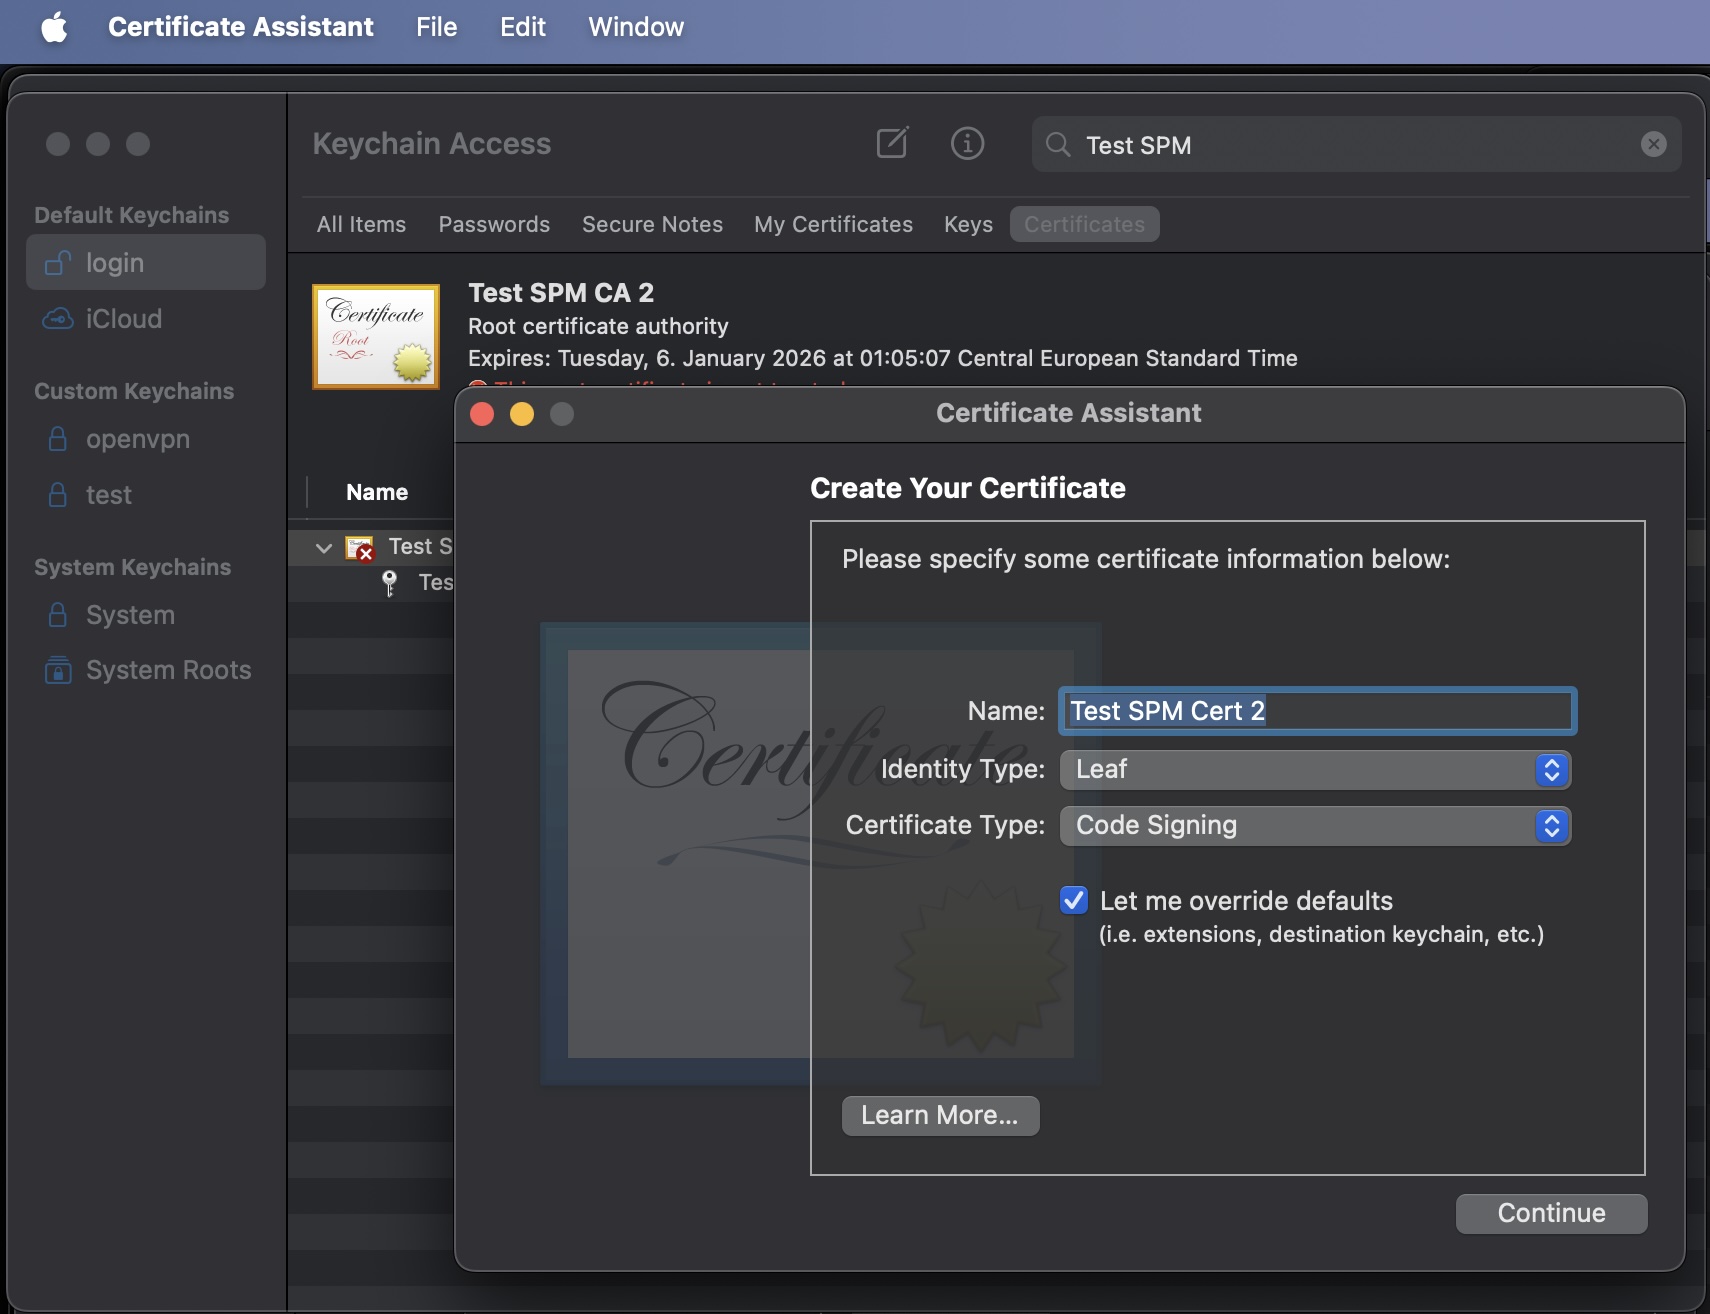Screen dimensions: 1710x1314
Task: Toggle Let me override defaults checkbox
Action: click(1074, 900)
